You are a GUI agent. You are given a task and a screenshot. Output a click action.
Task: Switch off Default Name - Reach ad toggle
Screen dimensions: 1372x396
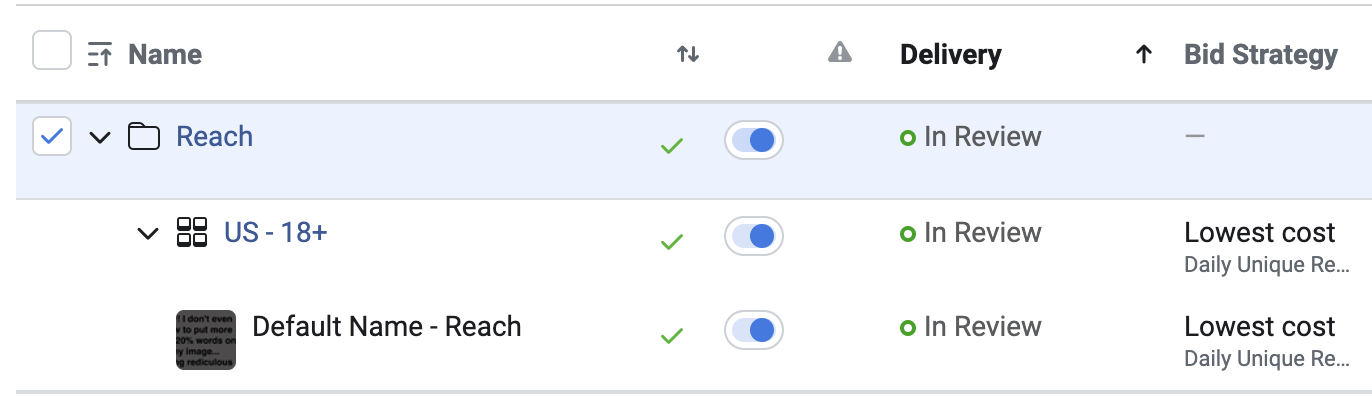click(754, 330)
